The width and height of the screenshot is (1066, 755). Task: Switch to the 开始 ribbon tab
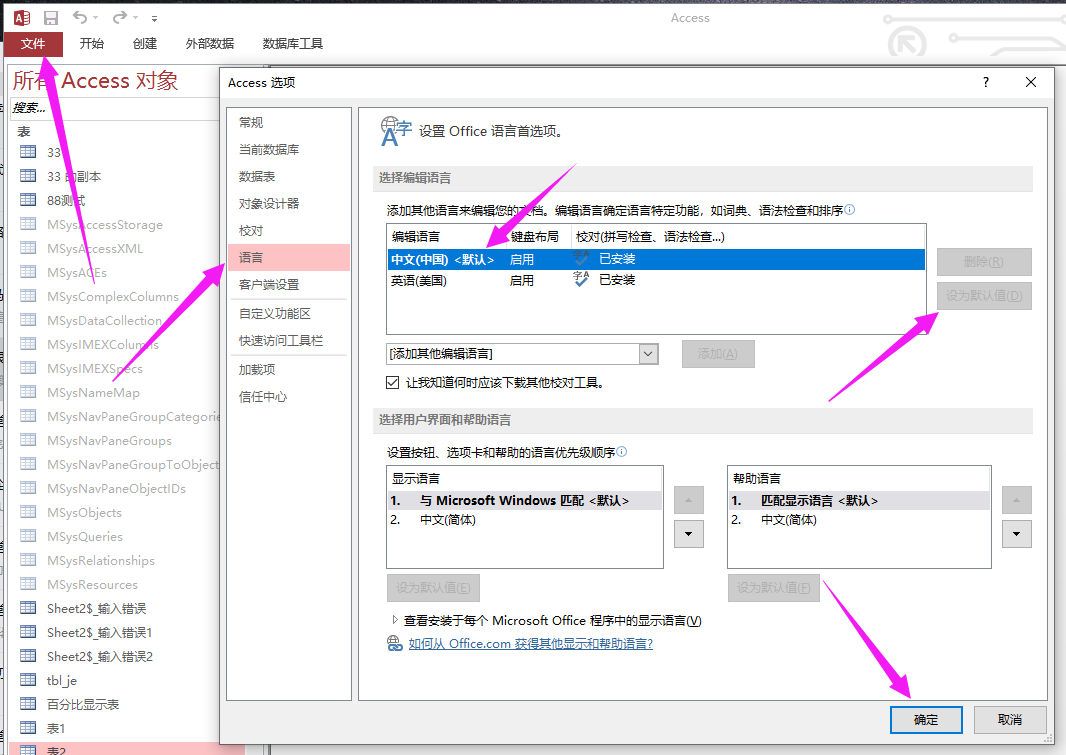(91, 44)
